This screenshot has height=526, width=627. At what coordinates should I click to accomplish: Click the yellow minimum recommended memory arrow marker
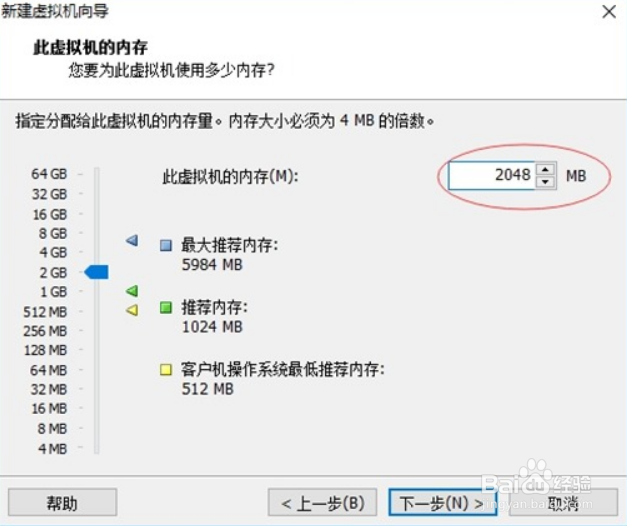pyautogui.click(x=132, y=310)
